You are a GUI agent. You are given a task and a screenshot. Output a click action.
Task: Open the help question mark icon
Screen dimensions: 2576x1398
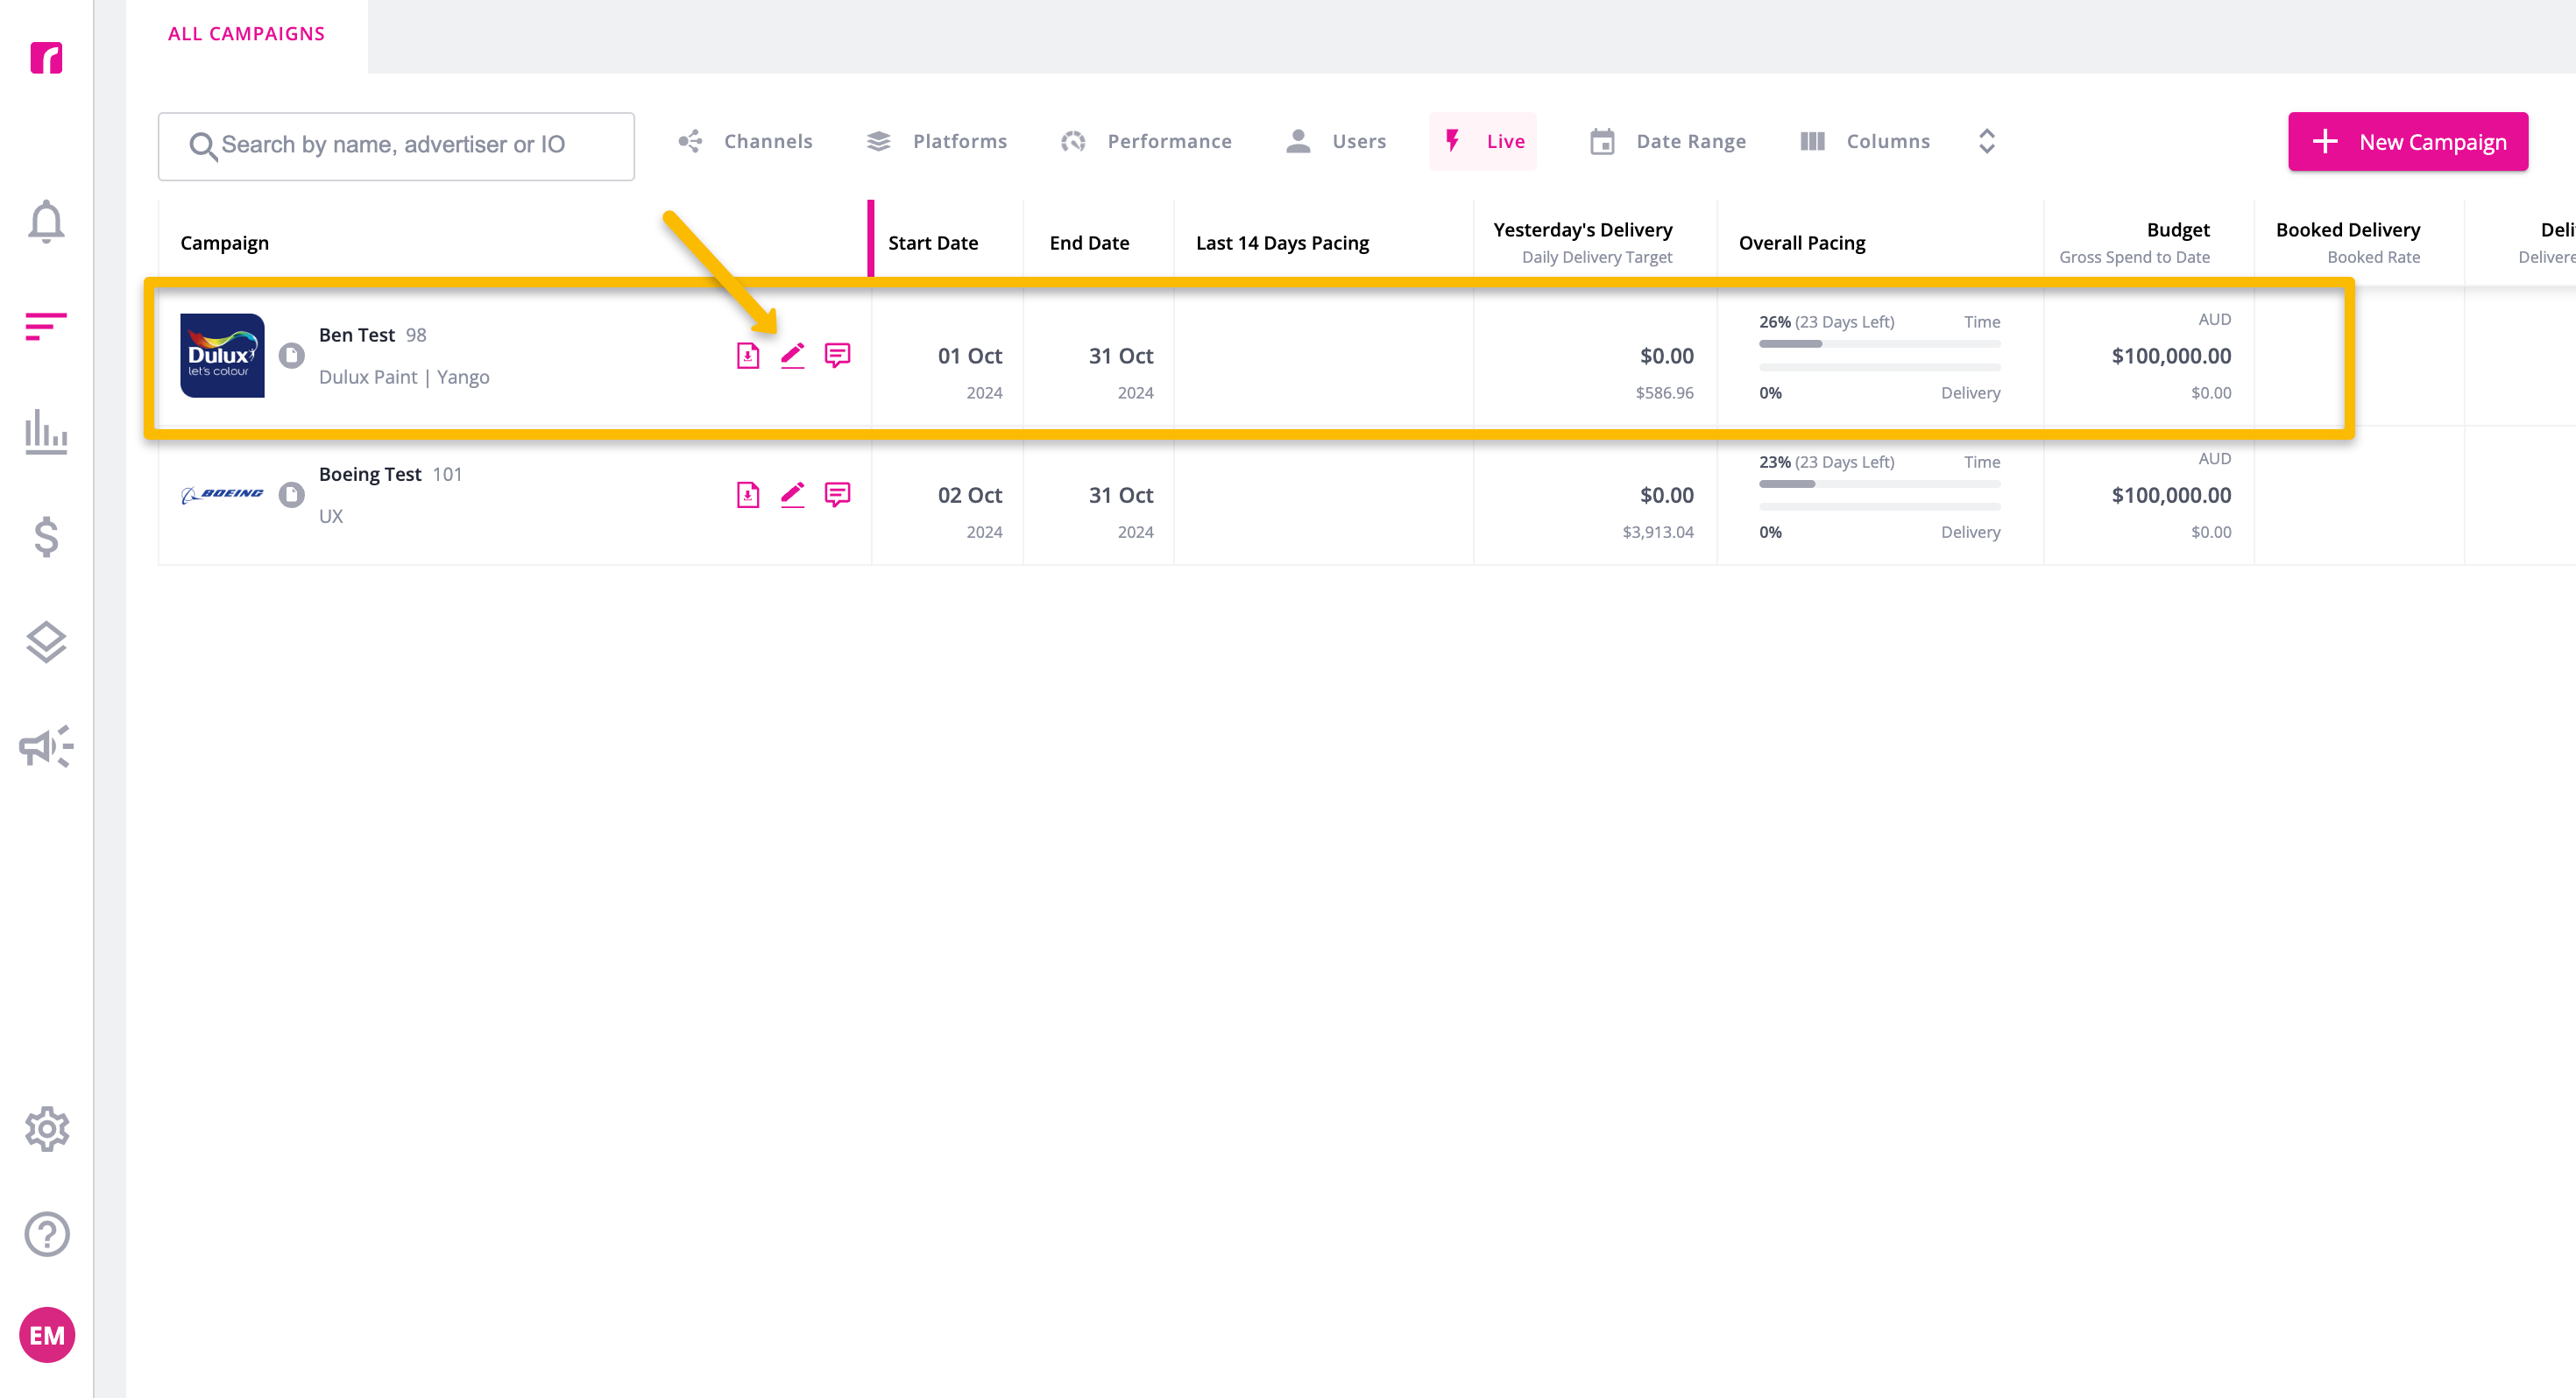pos(46,1234)
